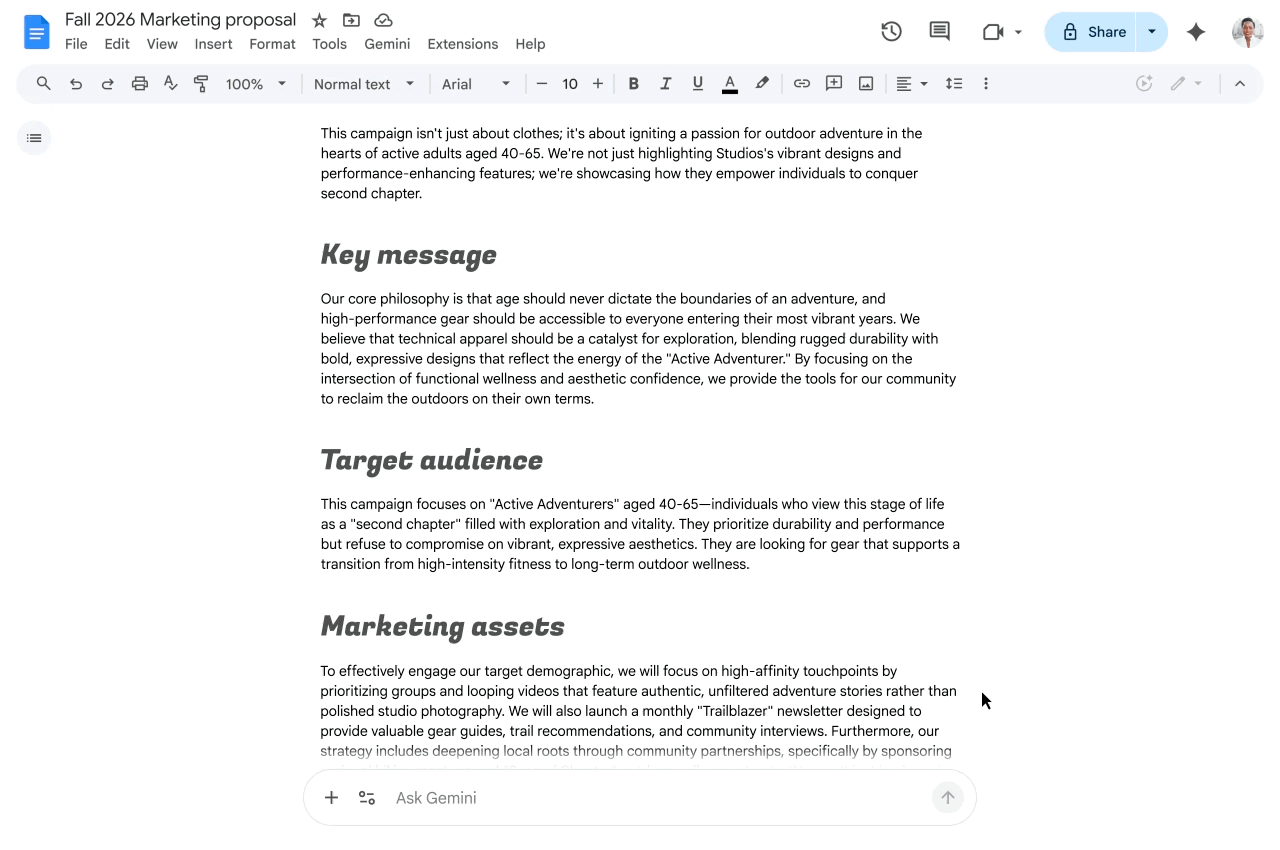Viewport: 1280px width, 850px height.
Task: Toggle bold formatting
Action: click(633, 84)
